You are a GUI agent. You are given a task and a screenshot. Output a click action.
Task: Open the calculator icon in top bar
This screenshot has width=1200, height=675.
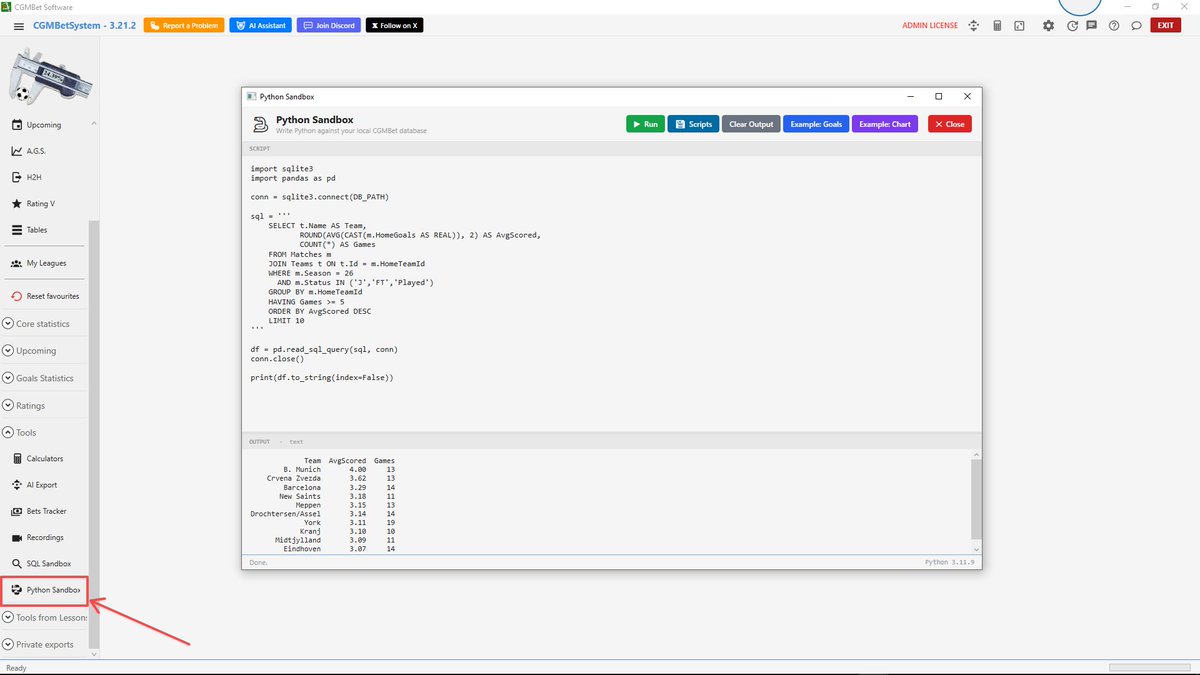[997, 26]
